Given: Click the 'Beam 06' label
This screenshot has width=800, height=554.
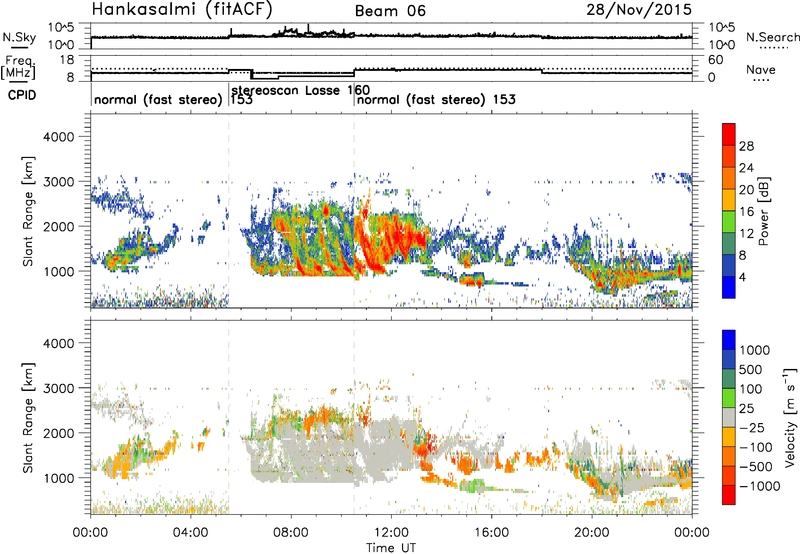Looking at the screenshot, I should pos(390,11).
